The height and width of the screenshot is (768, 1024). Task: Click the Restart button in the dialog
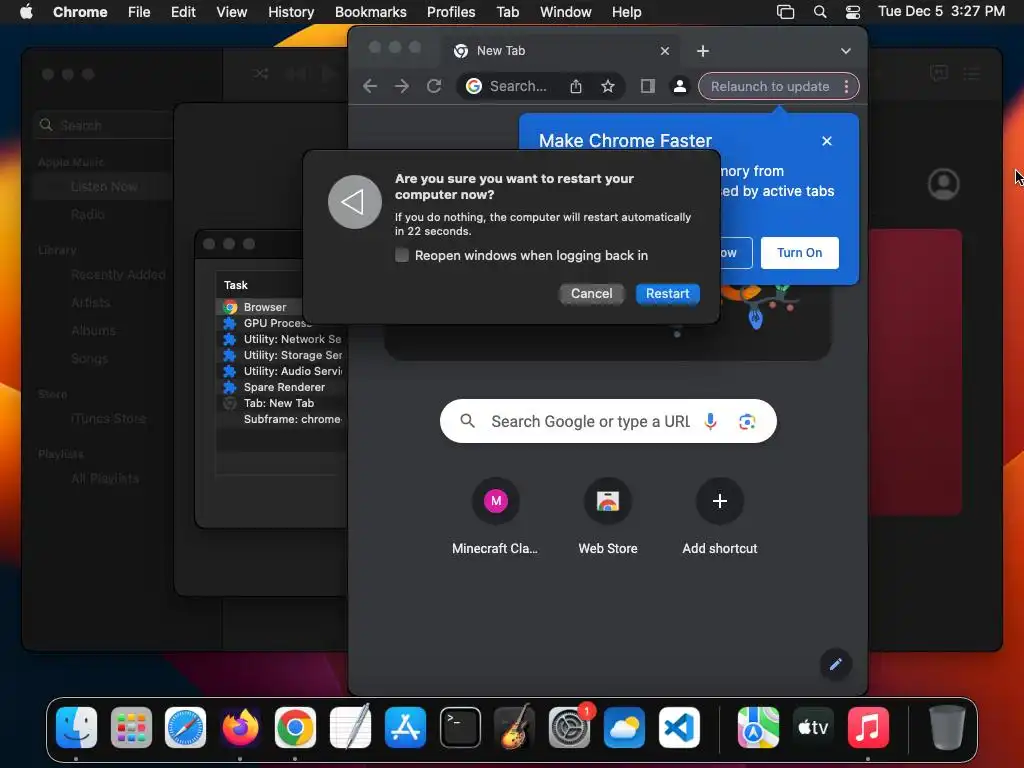click(667, 293)
